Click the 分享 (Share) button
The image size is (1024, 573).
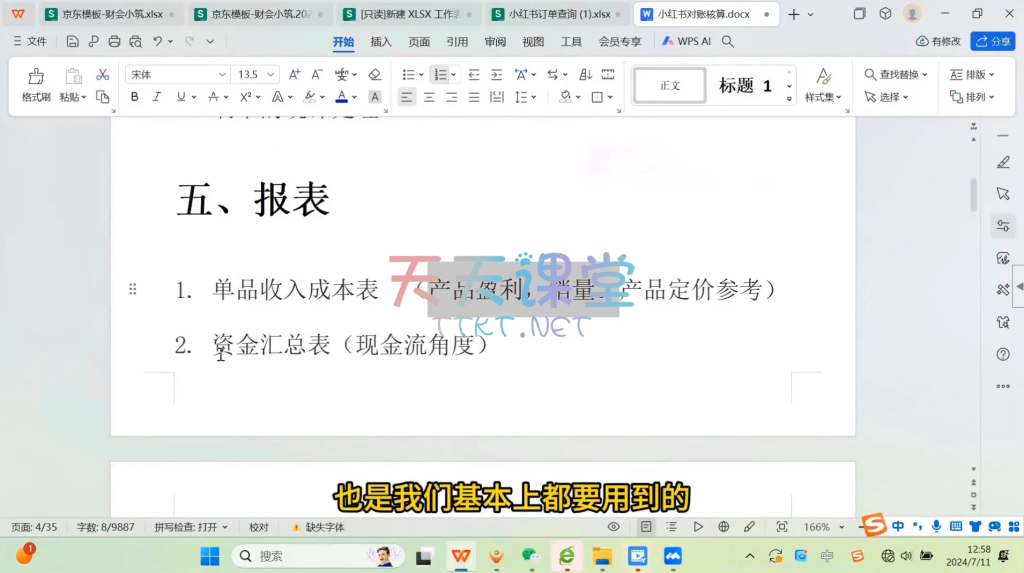tap(993, 42)
